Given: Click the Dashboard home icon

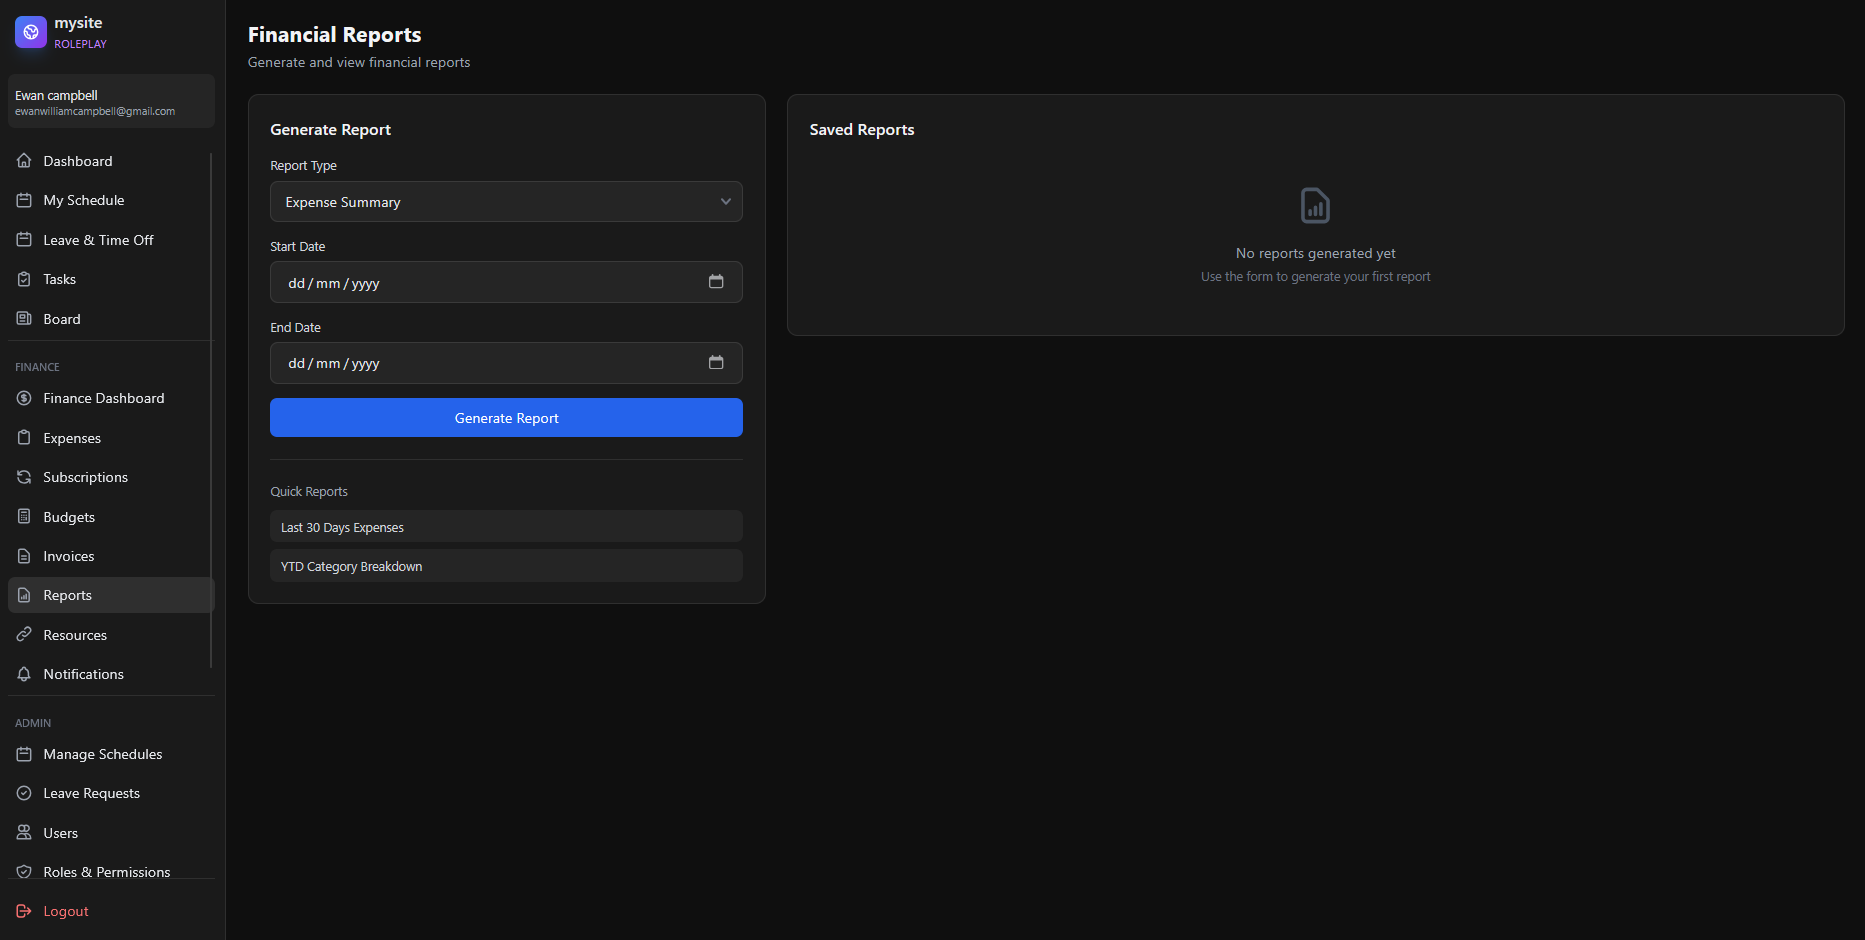Looking at the screenshot, I should pyautogui.click(x=24, y=161).
